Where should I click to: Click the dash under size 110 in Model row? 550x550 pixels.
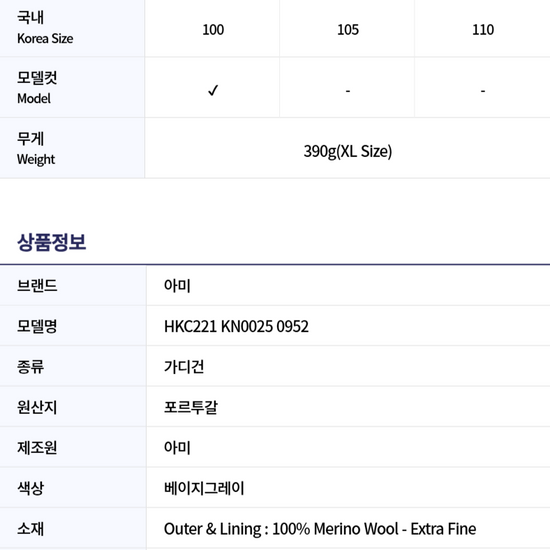coord(483,91)
